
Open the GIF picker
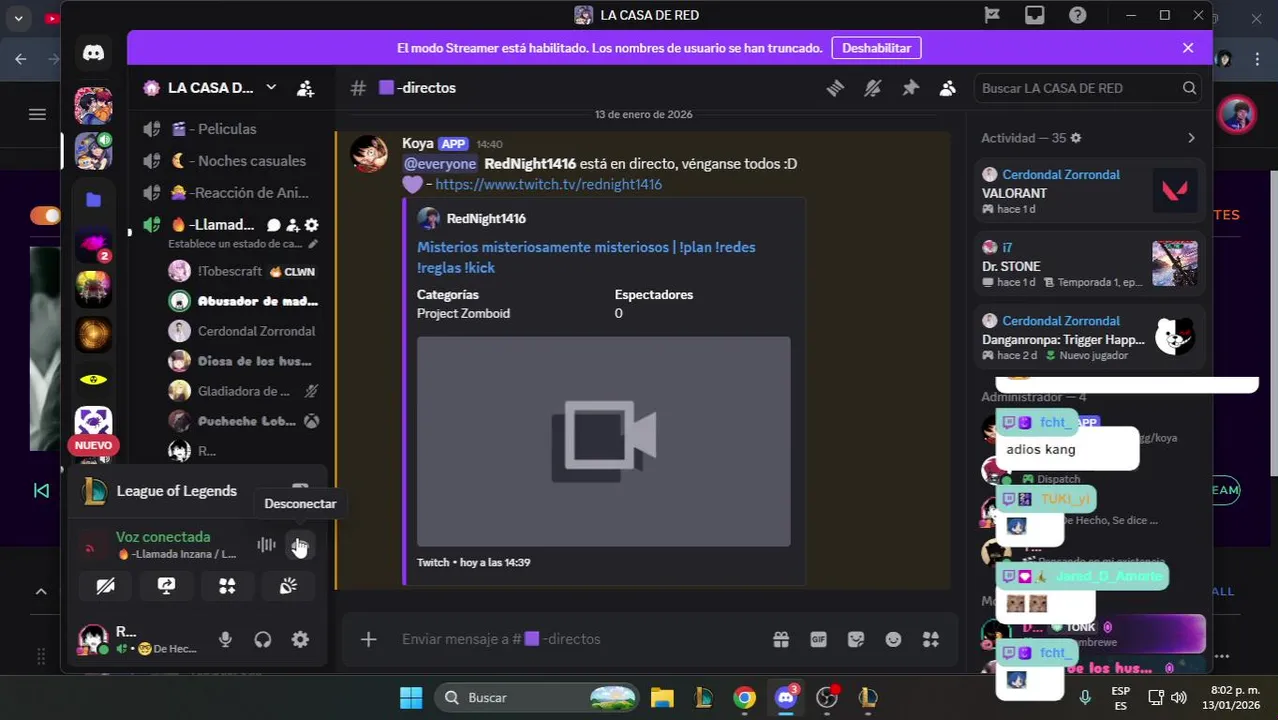click(x=818, y=639)
